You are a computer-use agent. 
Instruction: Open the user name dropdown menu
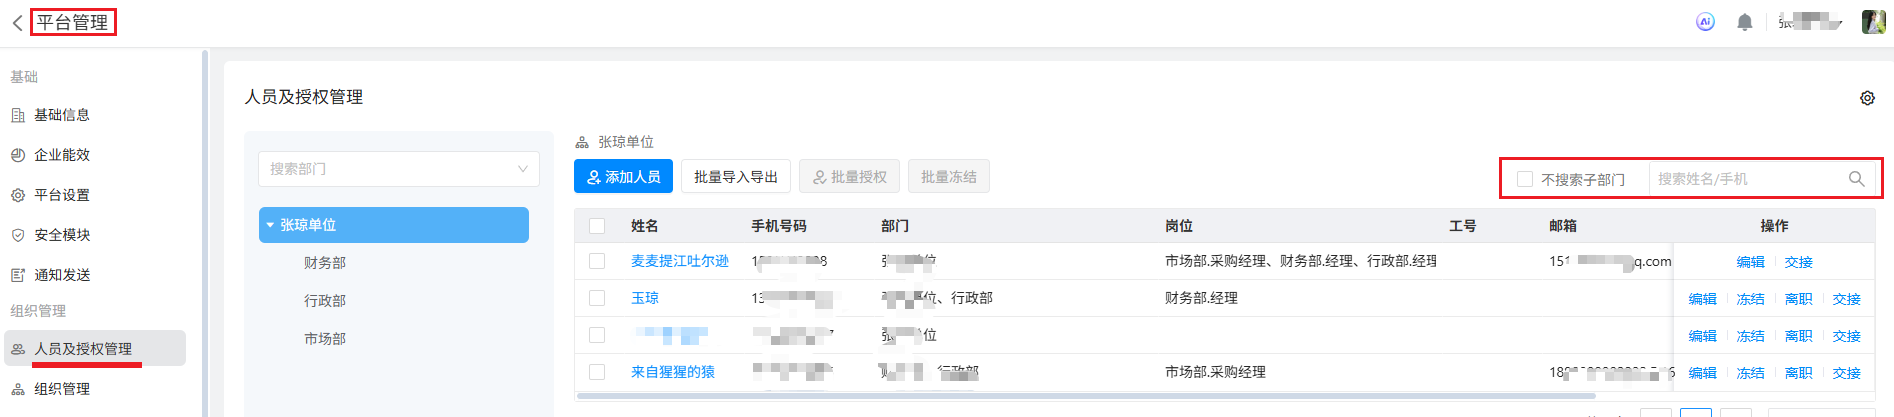[1810, 22]
